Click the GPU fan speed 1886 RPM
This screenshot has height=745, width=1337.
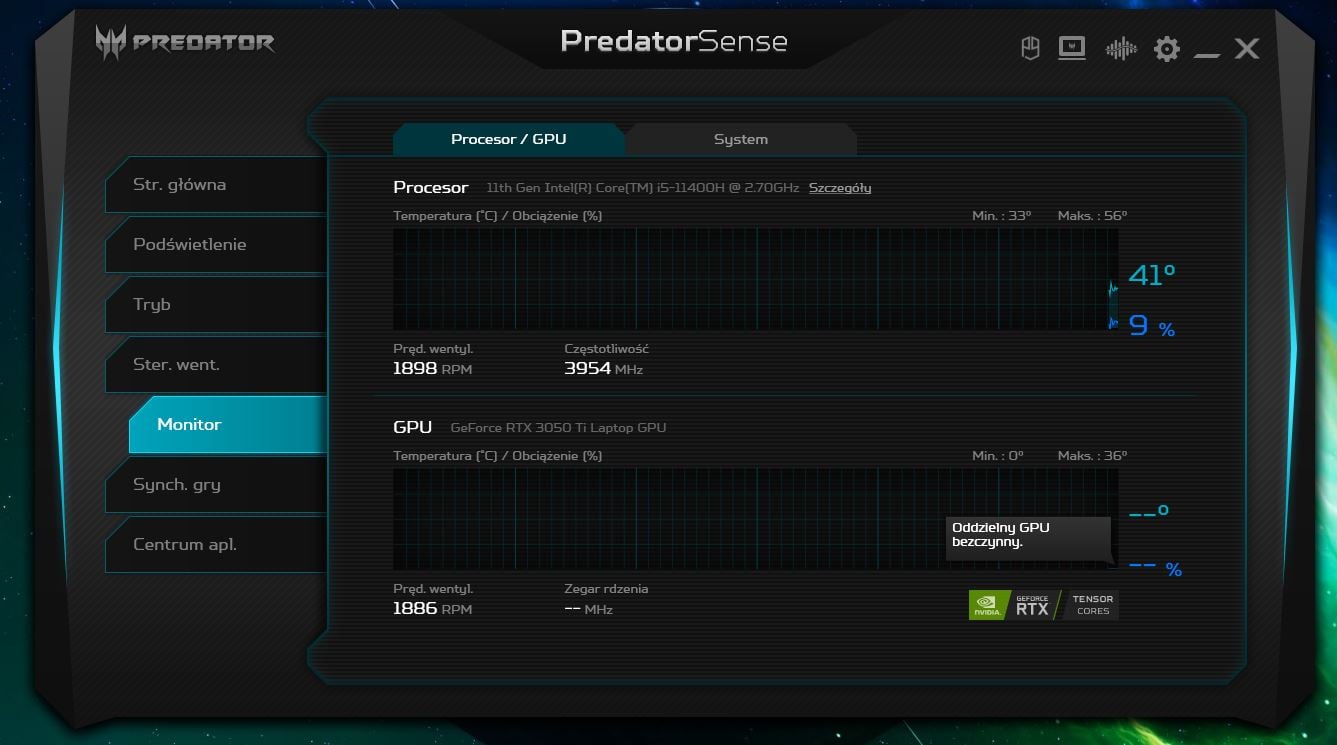tap(432, 608)
